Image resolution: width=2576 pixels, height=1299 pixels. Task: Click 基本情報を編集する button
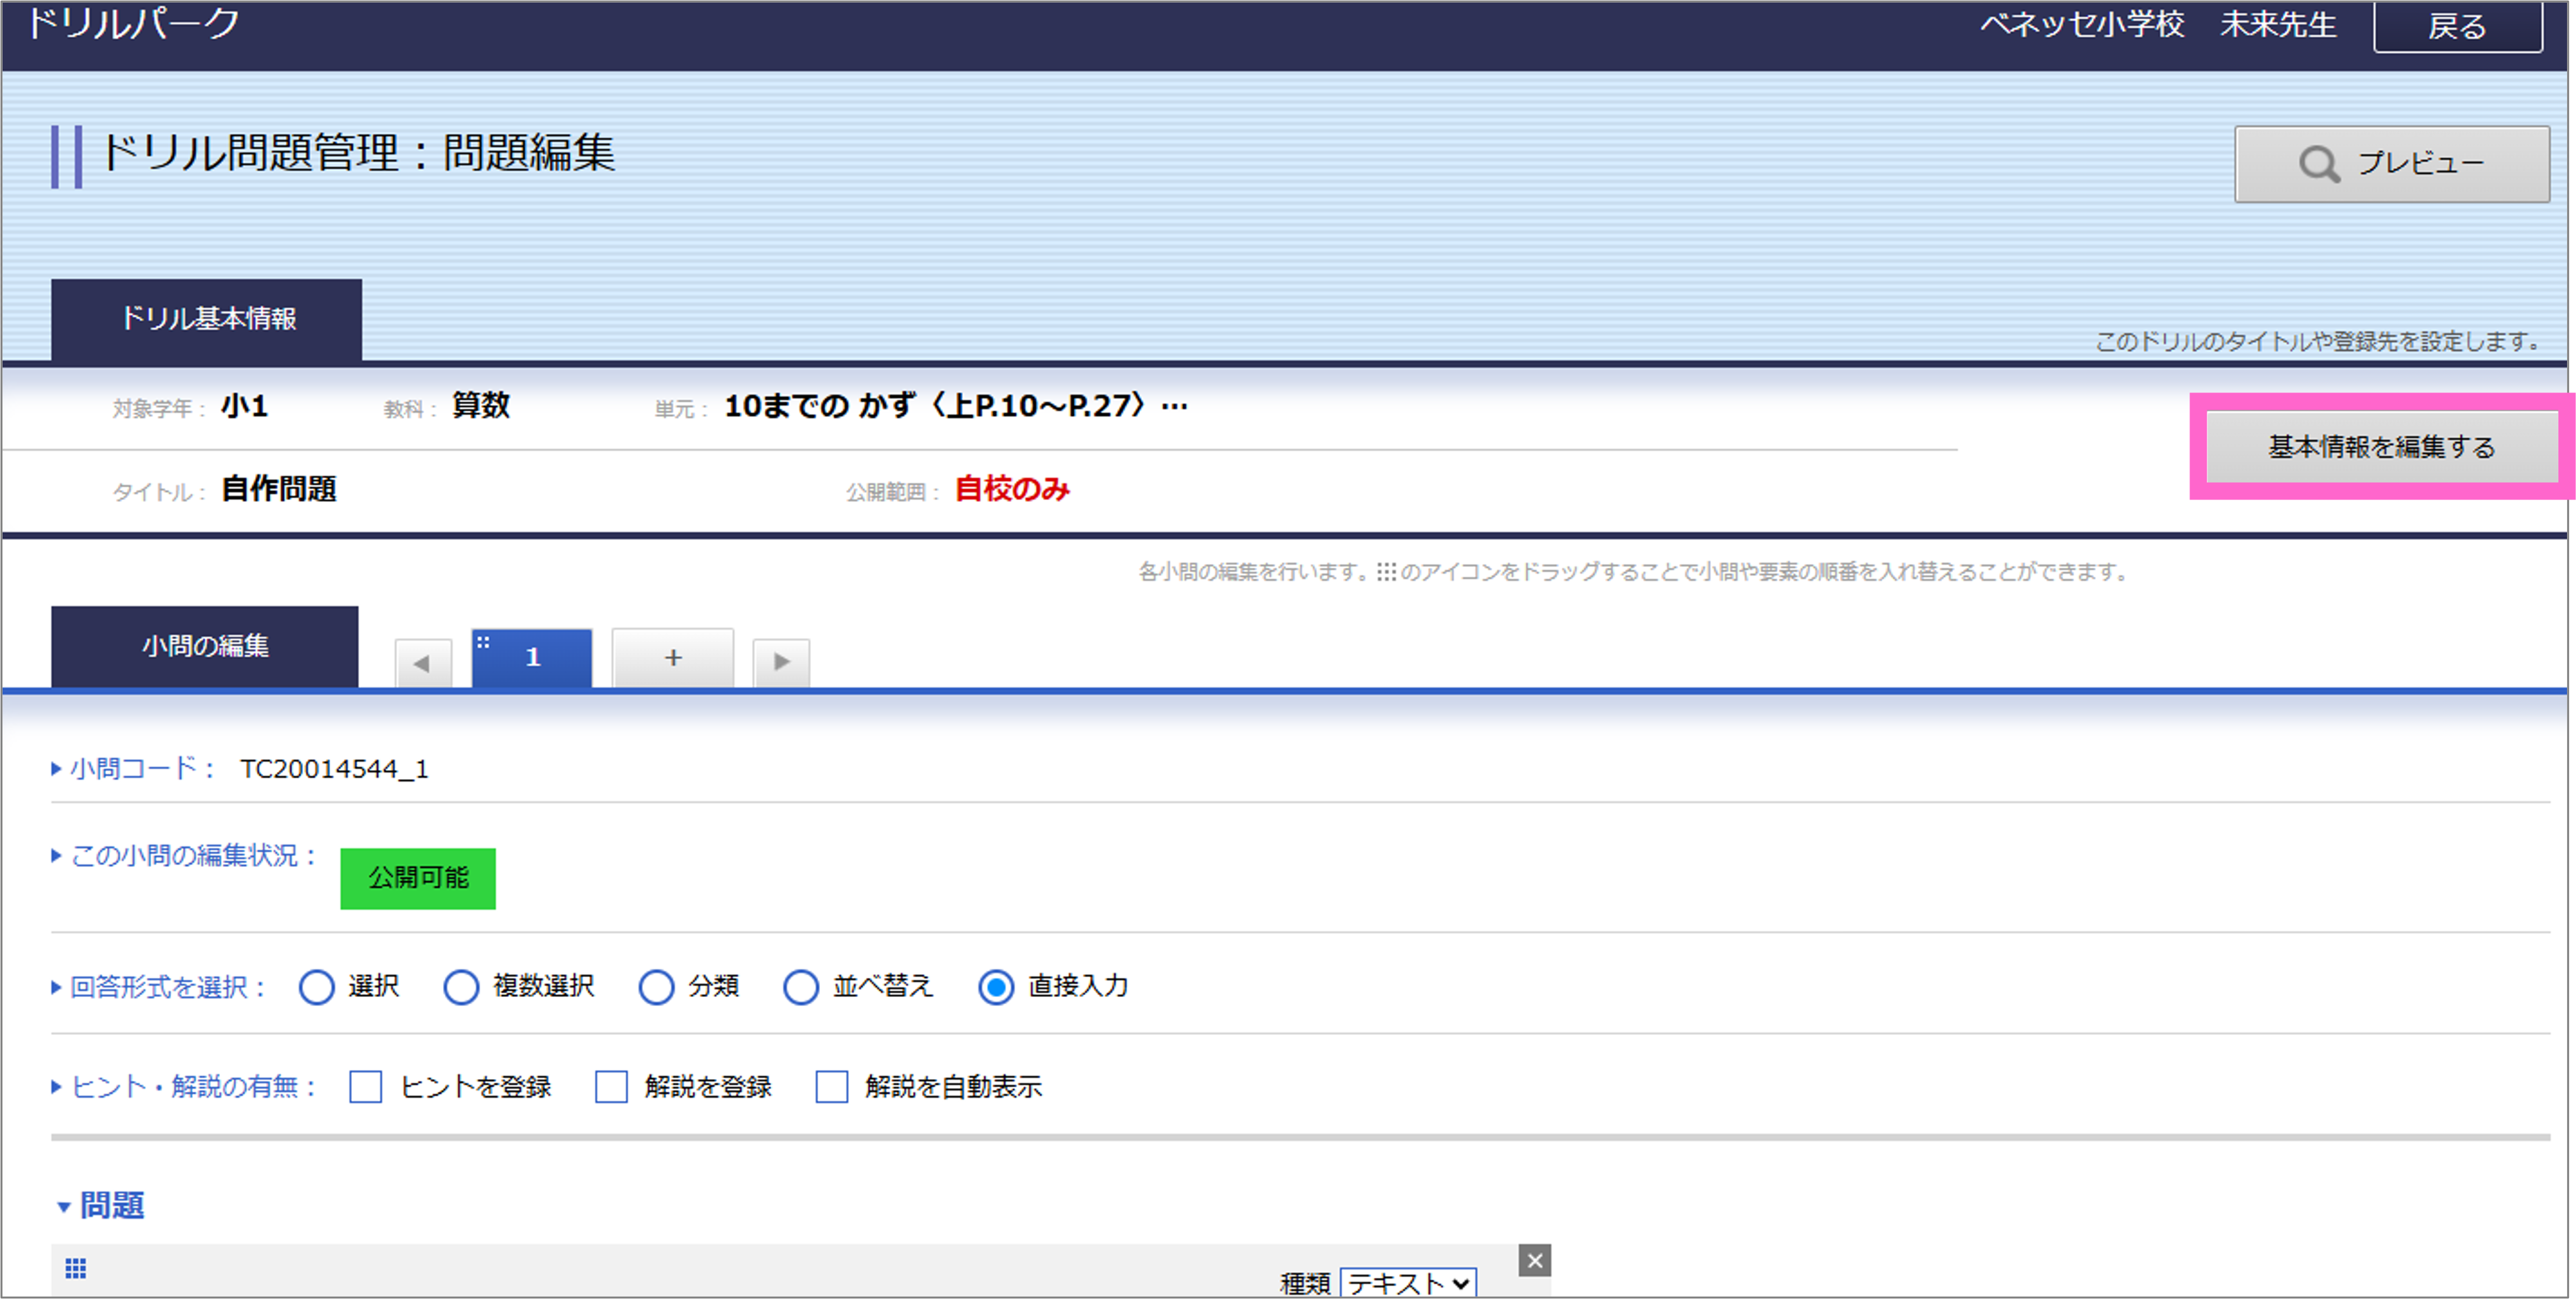click(2381, 447)
